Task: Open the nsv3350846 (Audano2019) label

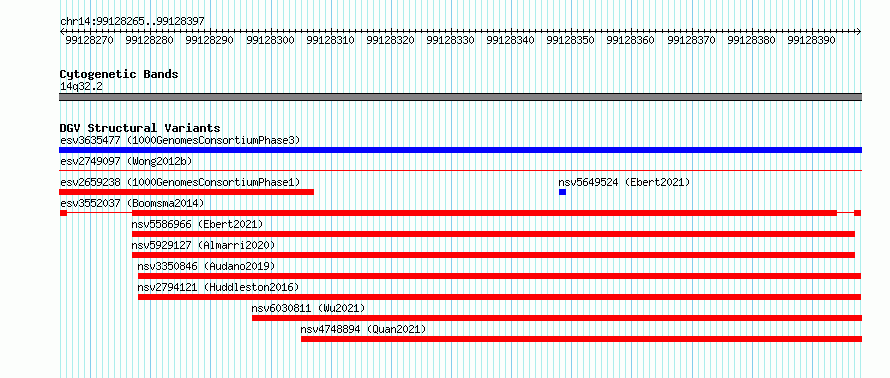Action: [207, 266]
